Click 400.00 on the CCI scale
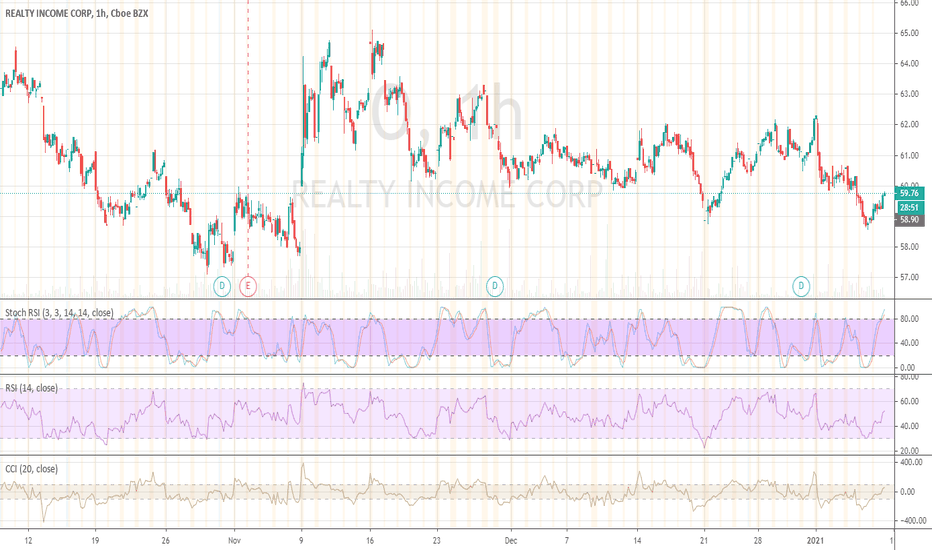932x550 pixels. coord(911,462)
